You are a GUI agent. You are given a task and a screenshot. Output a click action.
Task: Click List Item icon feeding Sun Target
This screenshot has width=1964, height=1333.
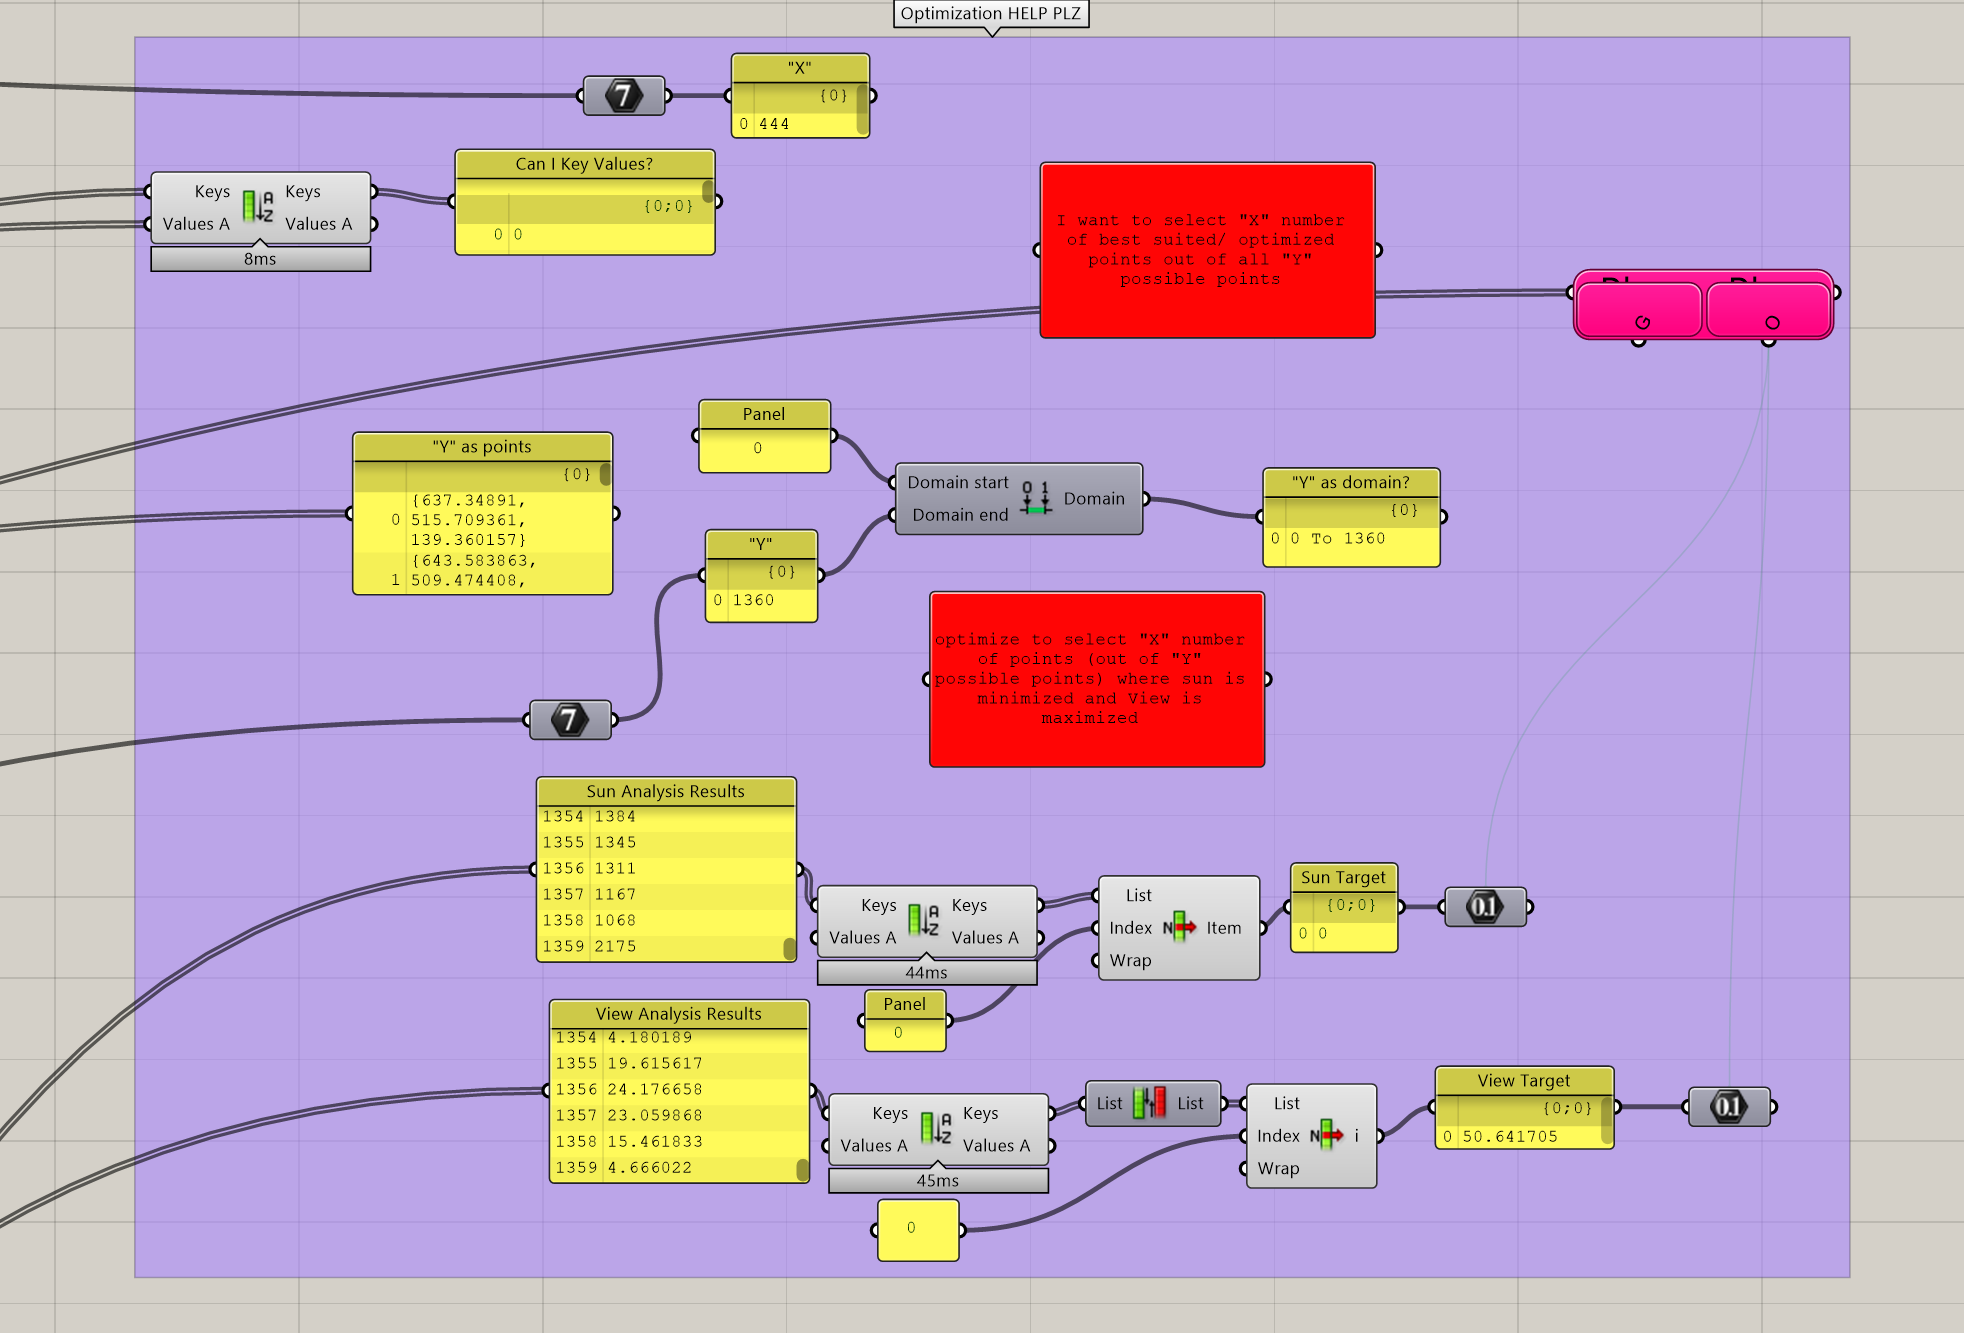[1180, 927]
